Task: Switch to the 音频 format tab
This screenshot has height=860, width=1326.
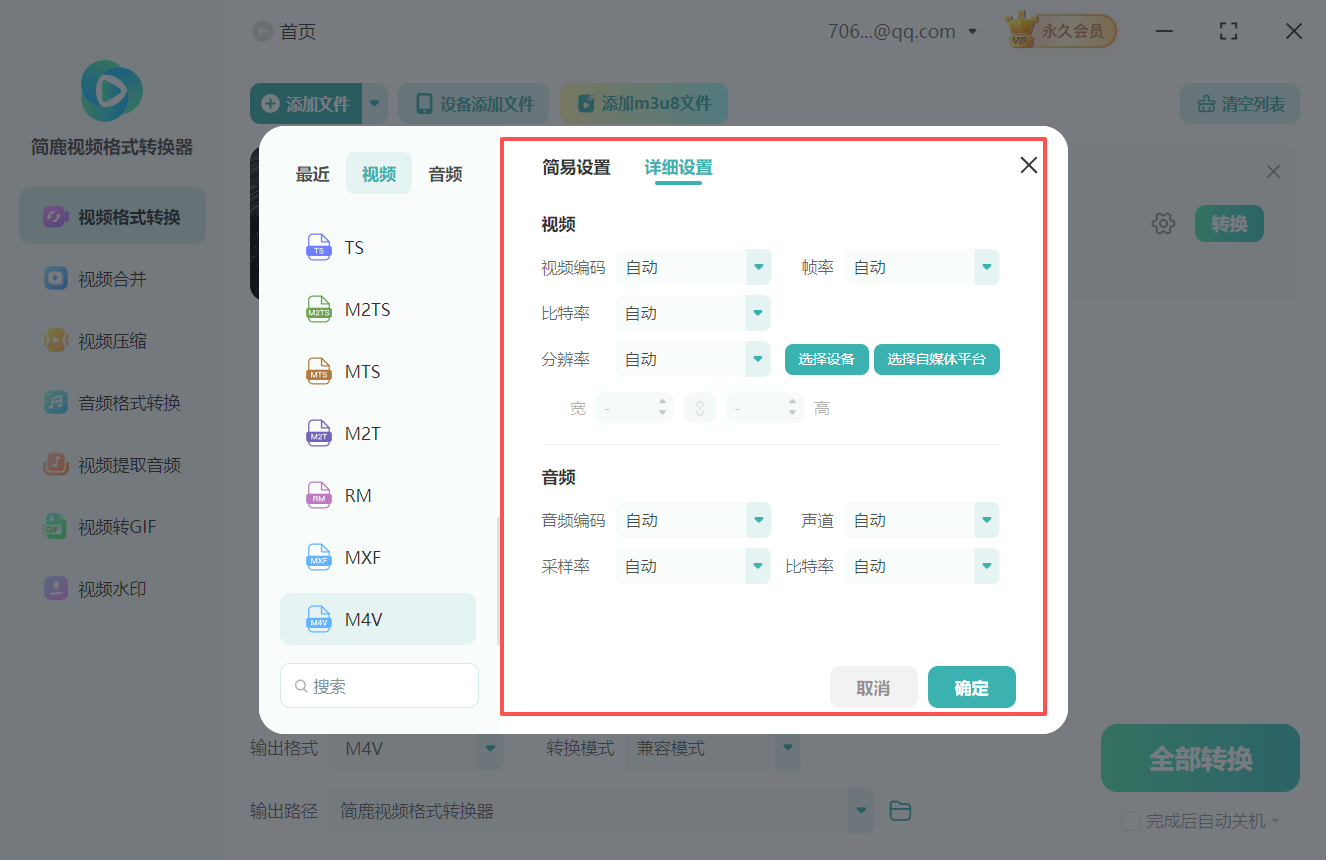Action: click(x=444, y=173)
